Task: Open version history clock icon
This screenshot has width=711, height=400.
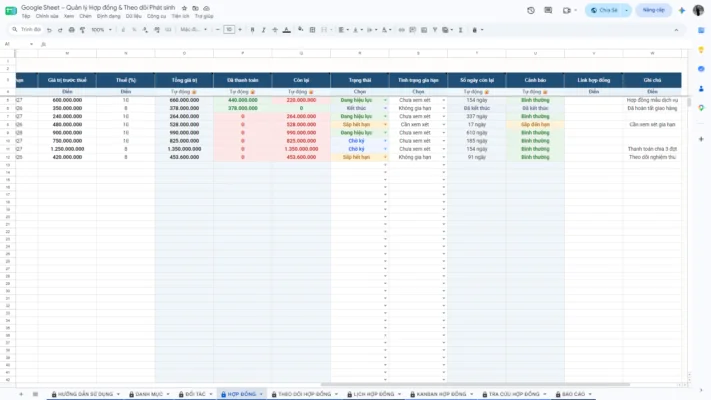Action: point(531,10)
